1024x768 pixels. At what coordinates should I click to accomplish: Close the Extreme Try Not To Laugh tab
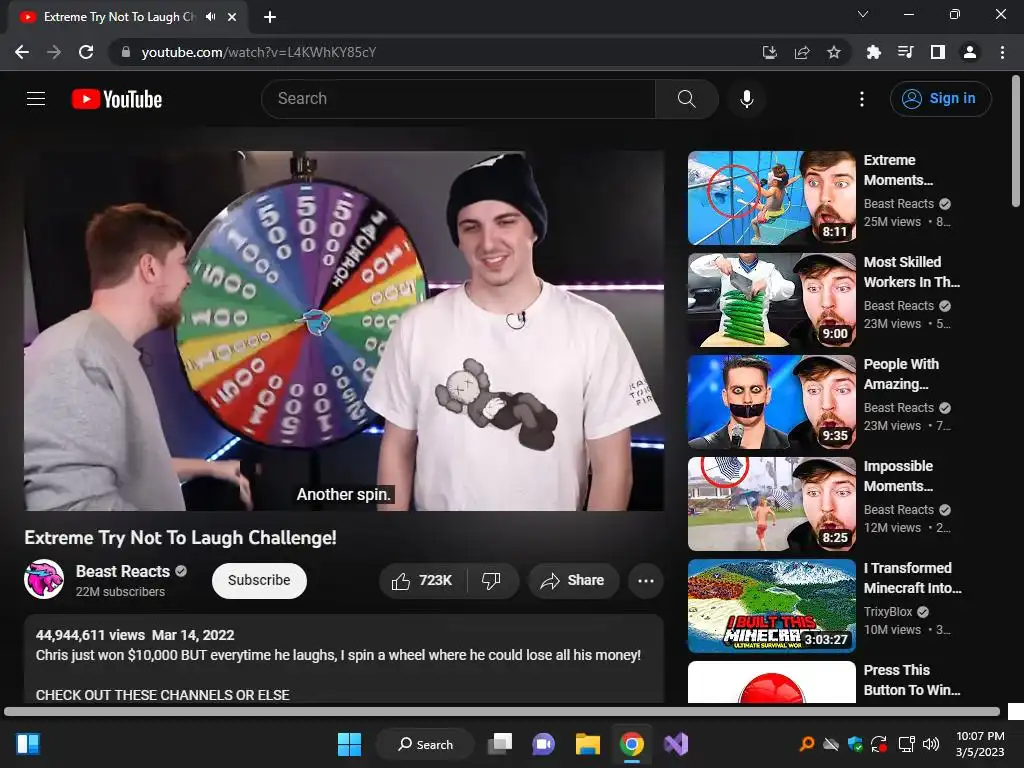tap(232, 17)
